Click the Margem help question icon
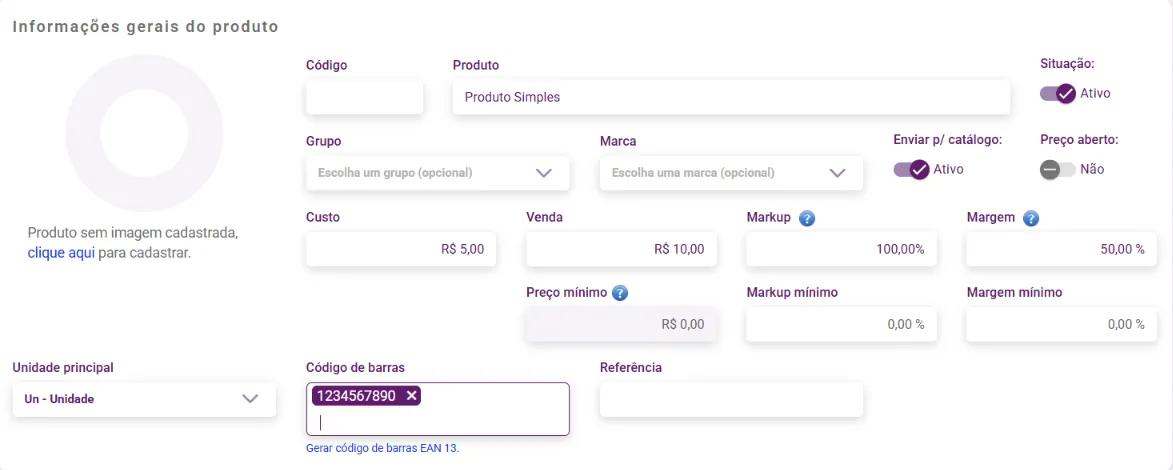The height and width of the screenshot is (470, 1173). click(1031, 219)
